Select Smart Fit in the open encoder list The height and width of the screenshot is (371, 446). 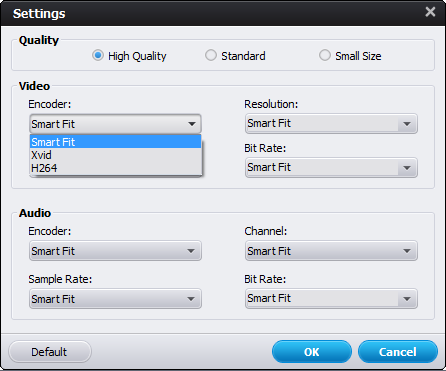coord(116,142)
